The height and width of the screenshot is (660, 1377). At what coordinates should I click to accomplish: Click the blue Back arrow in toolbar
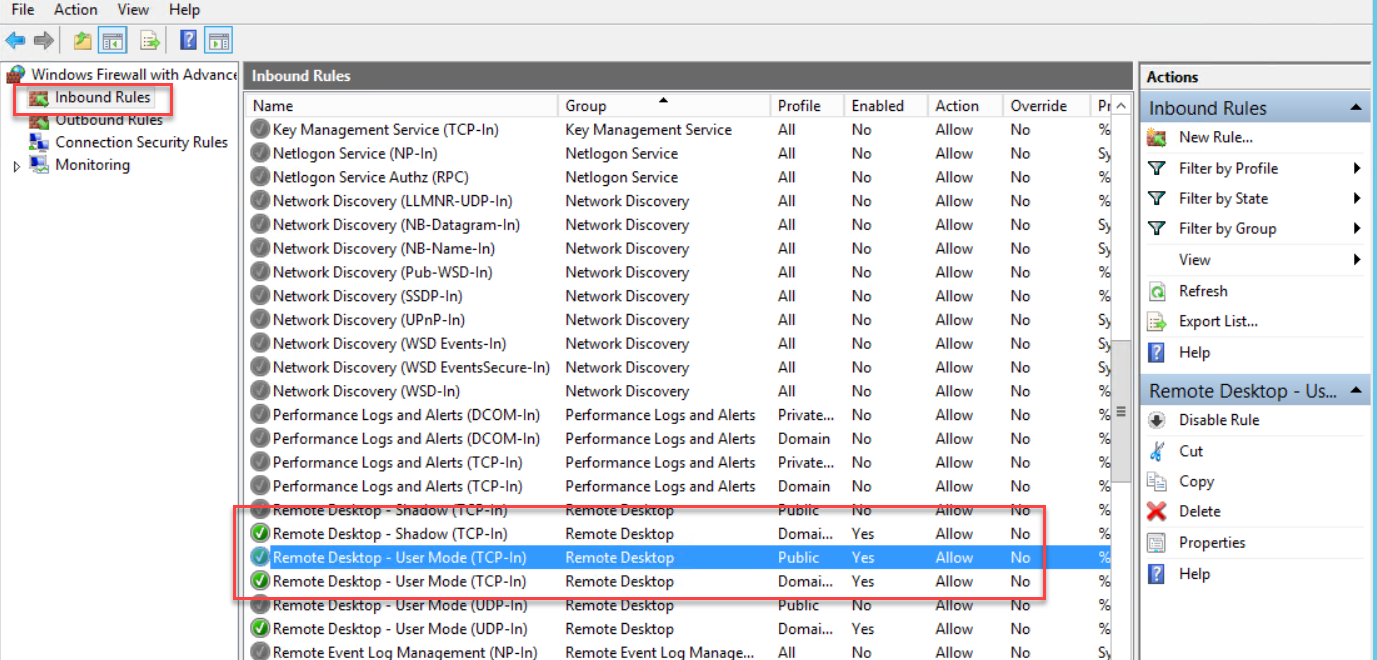coord(15,41)
